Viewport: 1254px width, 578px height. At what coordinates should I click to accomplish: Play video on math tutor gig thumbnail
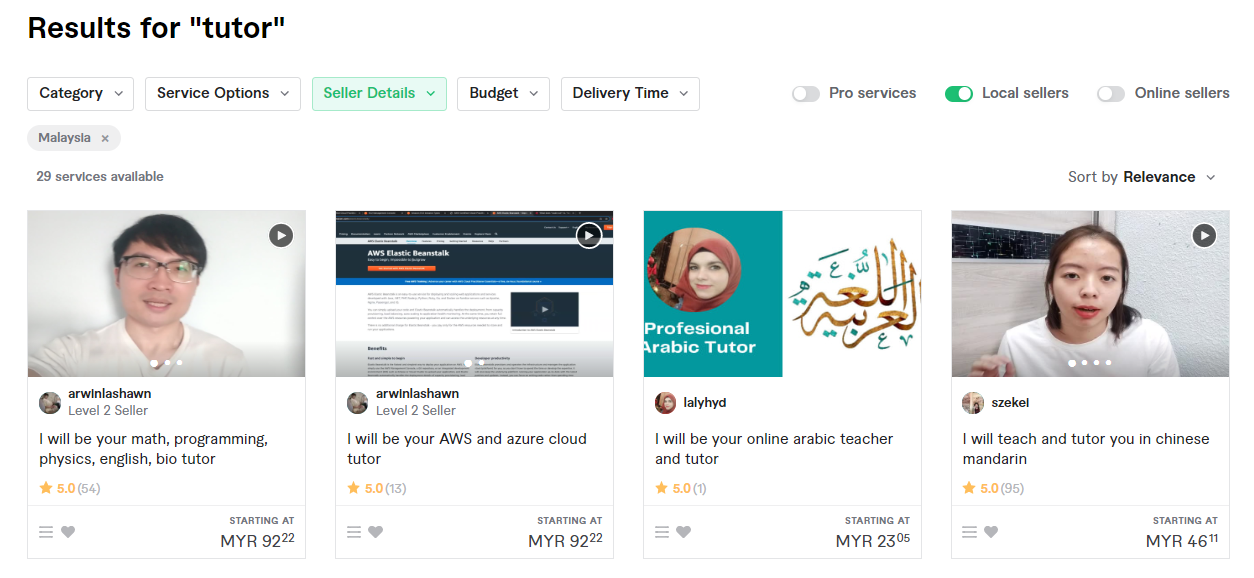[281, 235]
